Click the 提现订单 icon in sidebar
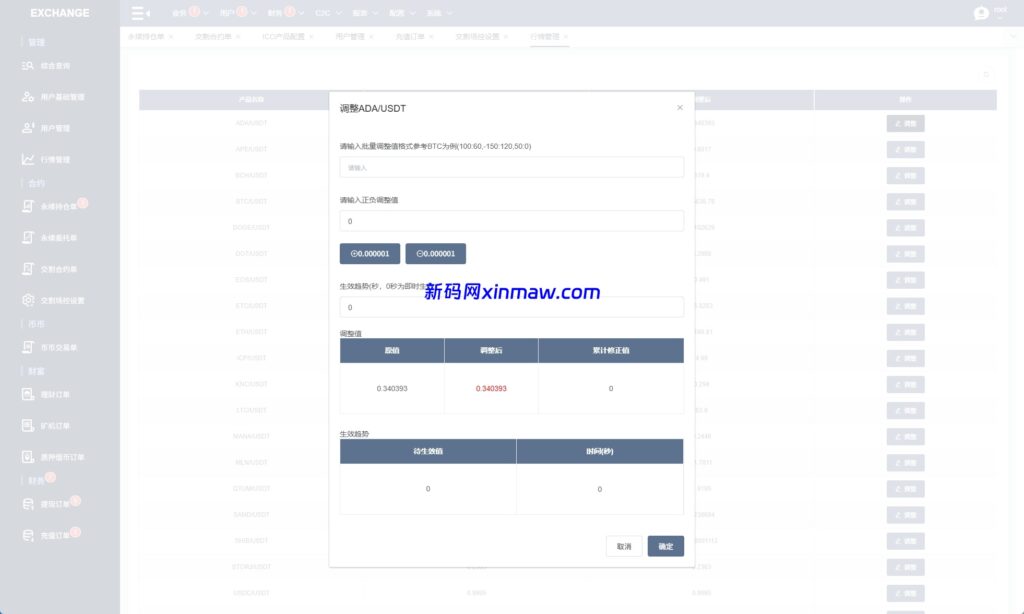This screenshot has width=1024, height=614. click(28, 504)
